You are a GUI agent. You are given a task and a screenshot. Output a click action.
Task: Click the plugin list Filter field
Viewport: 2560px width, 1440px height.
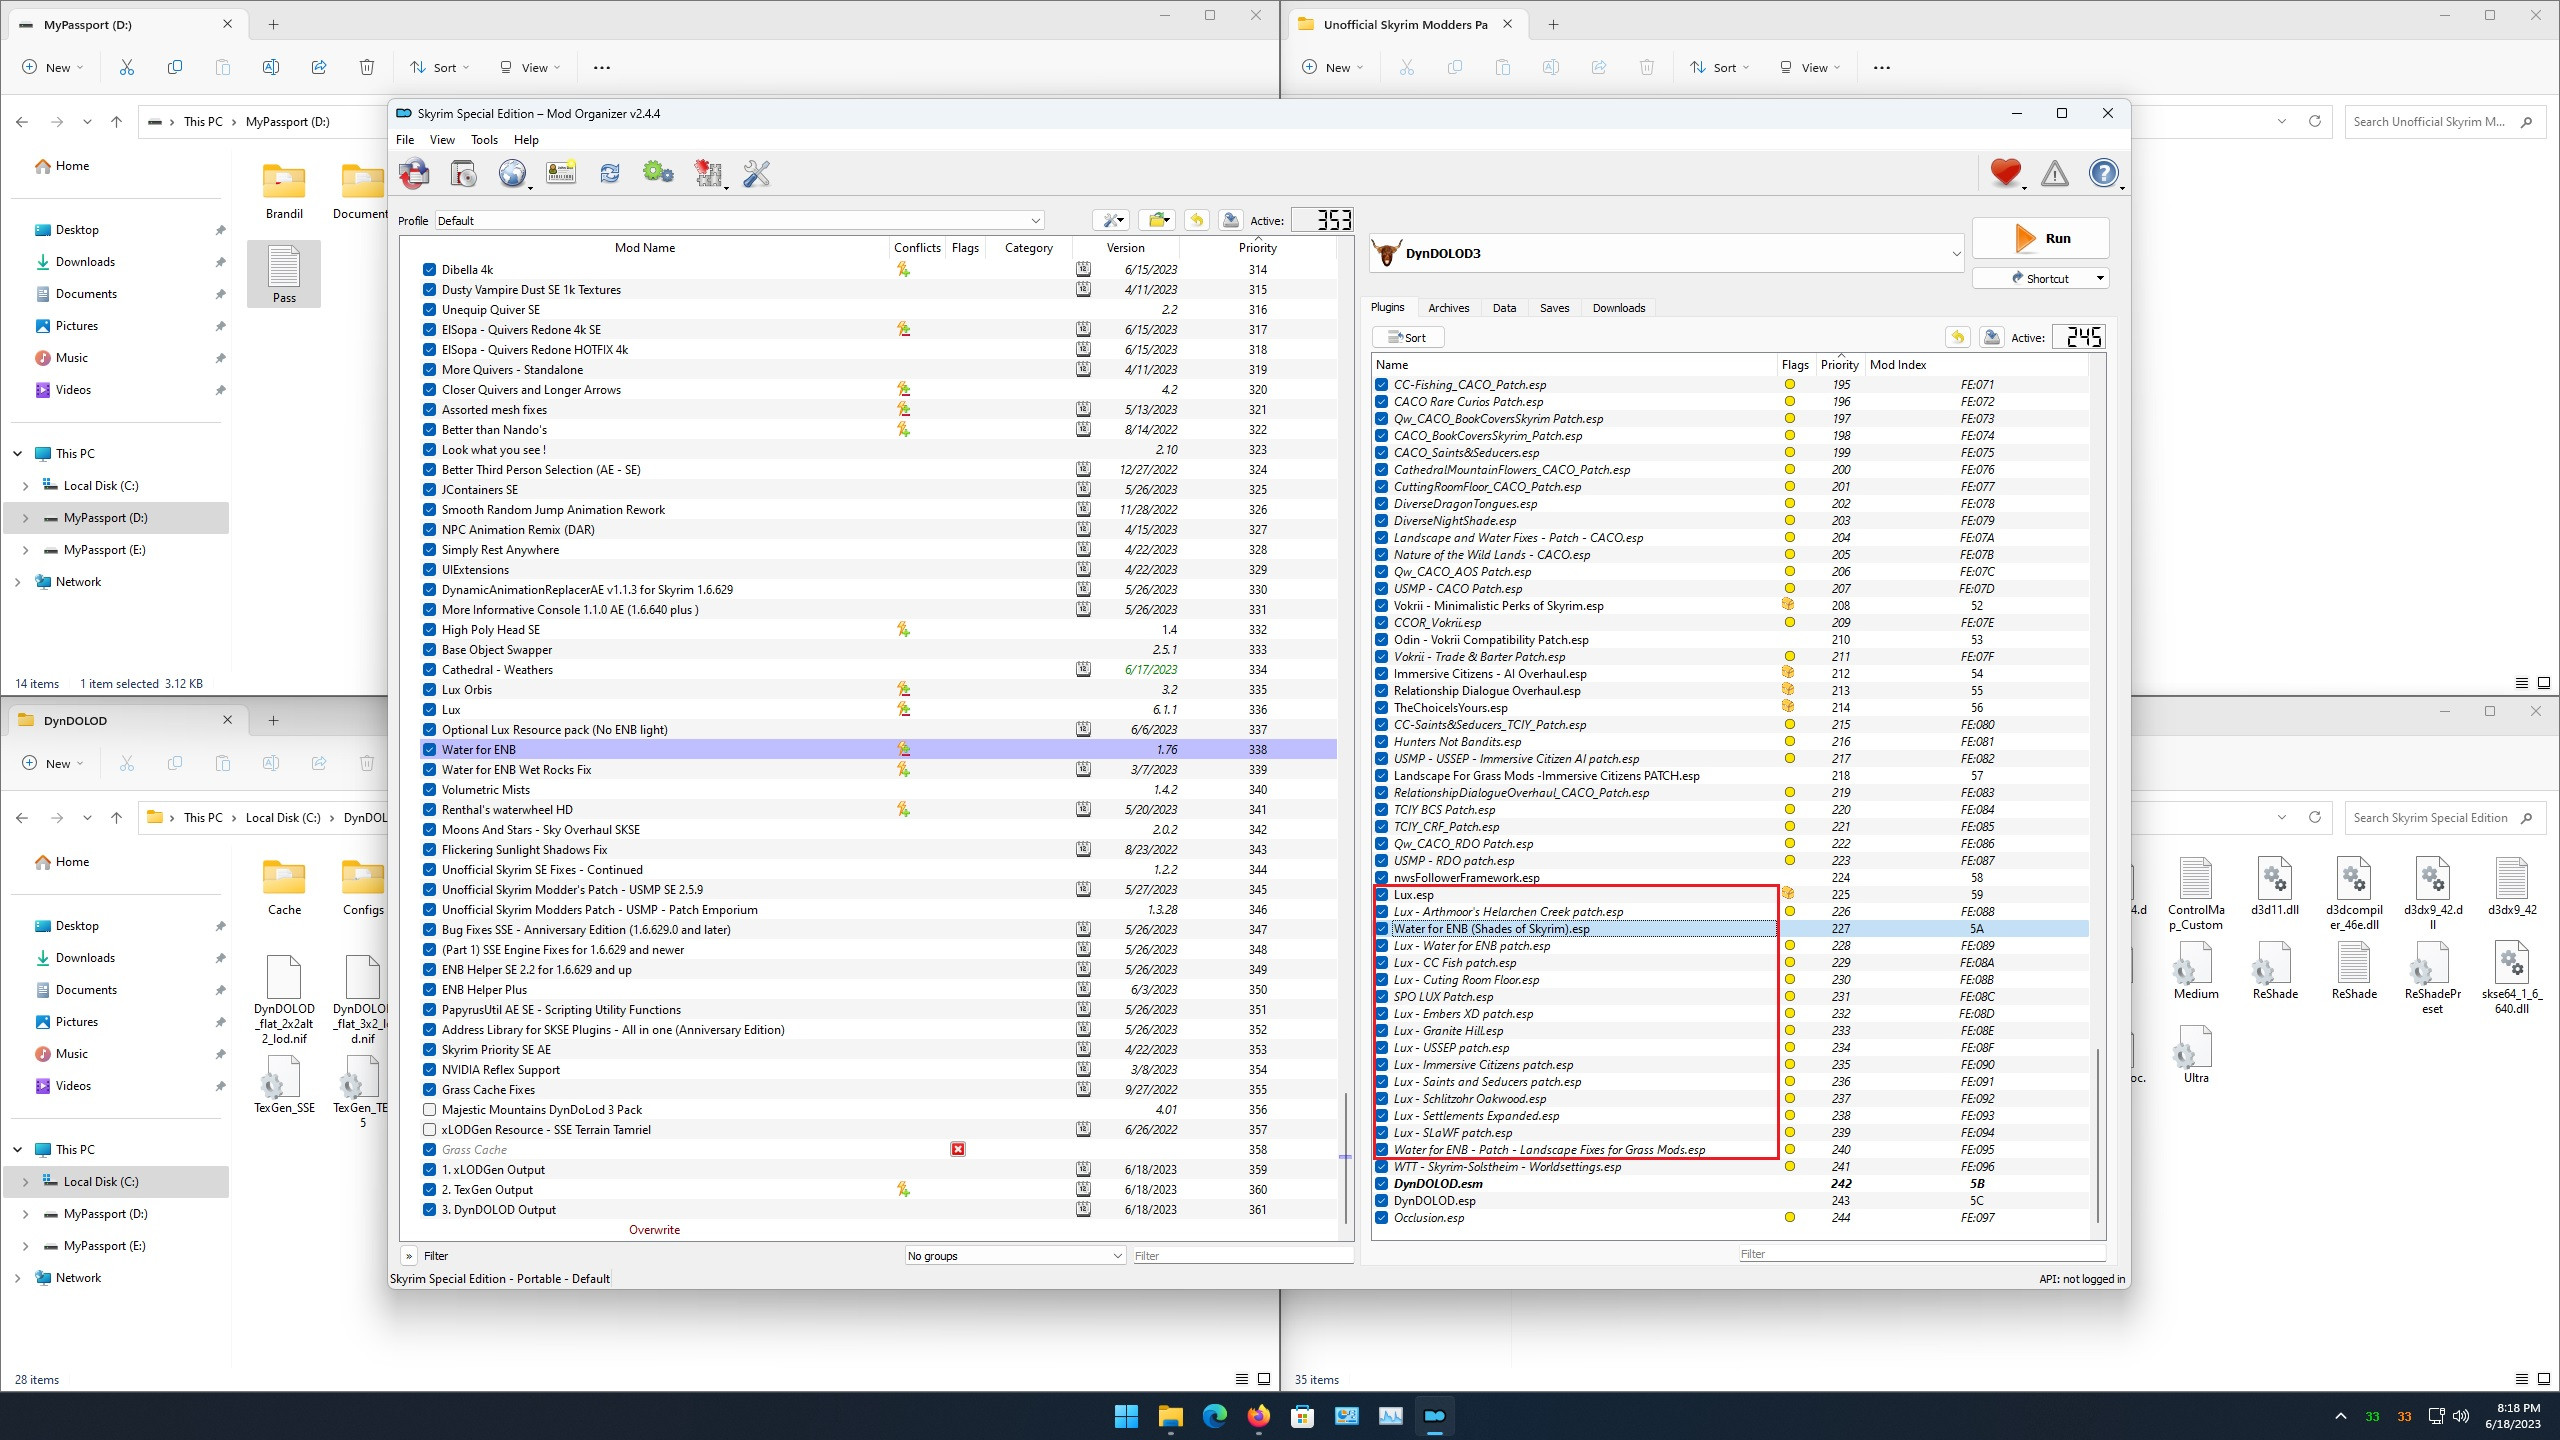click(x=1920, y=1254)
